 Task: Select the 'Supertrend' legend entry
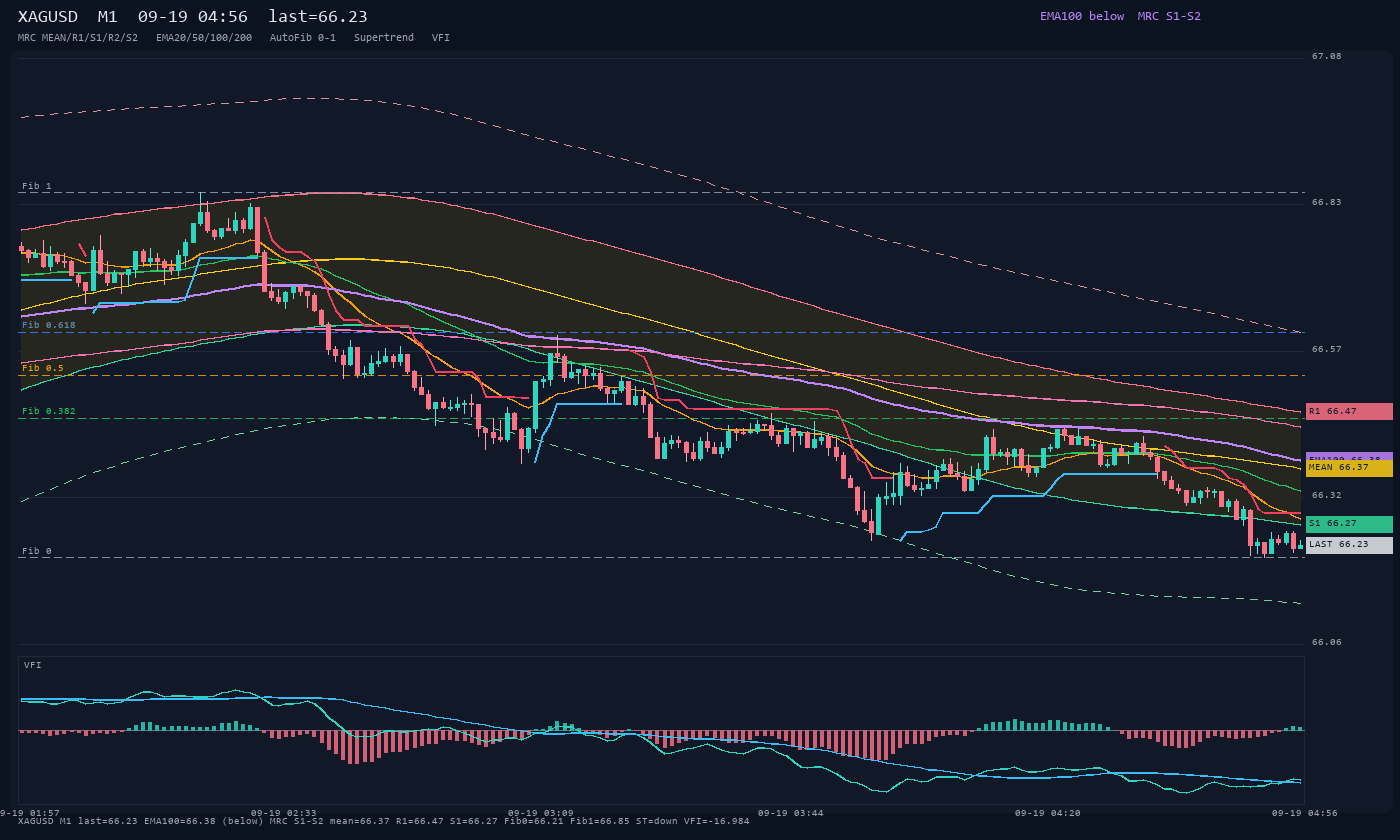pyautogui.click(x=384, y=37)
